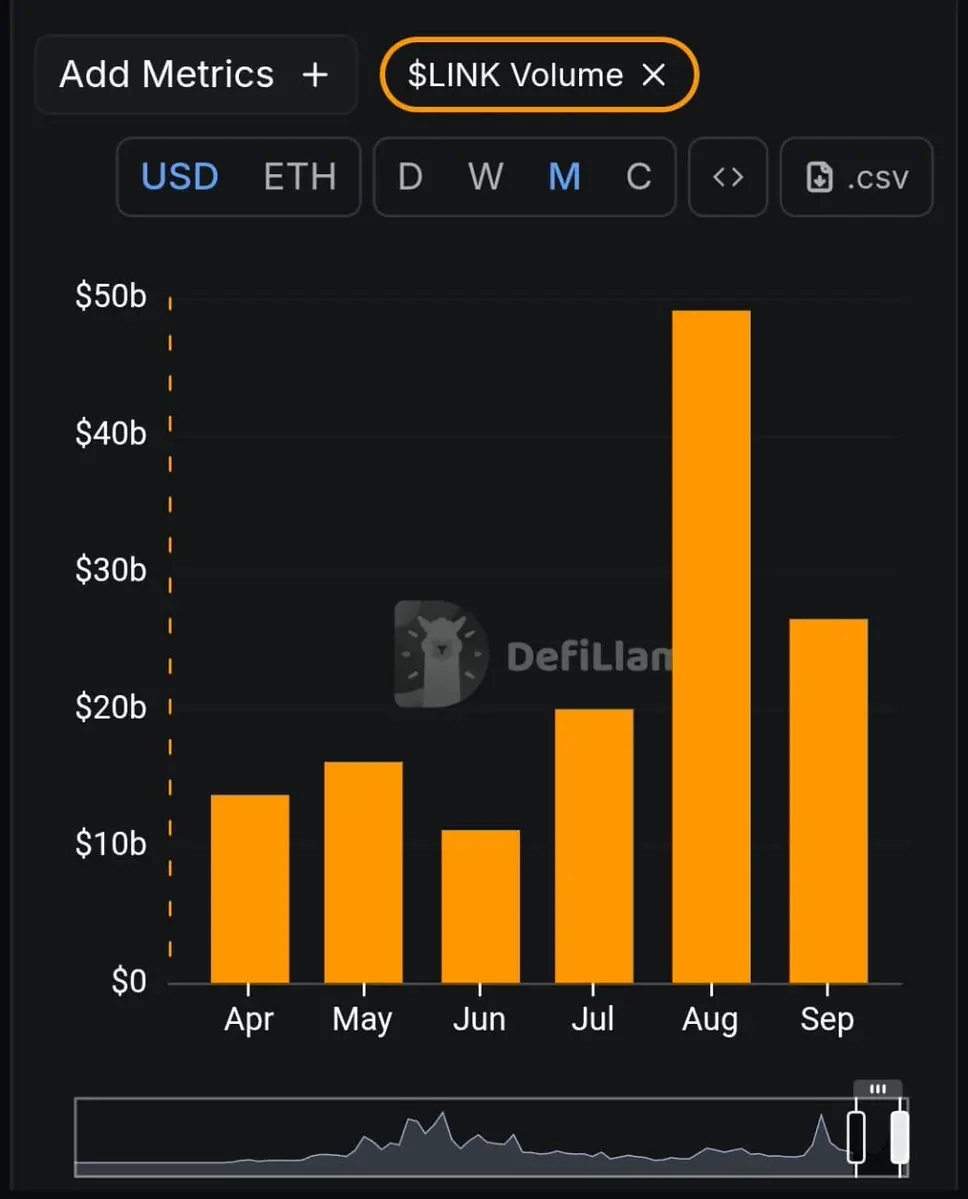This screenshot has width=968, height=1199.
Task: Click the grip handle above the range selector
Action: click(878, 1089)
